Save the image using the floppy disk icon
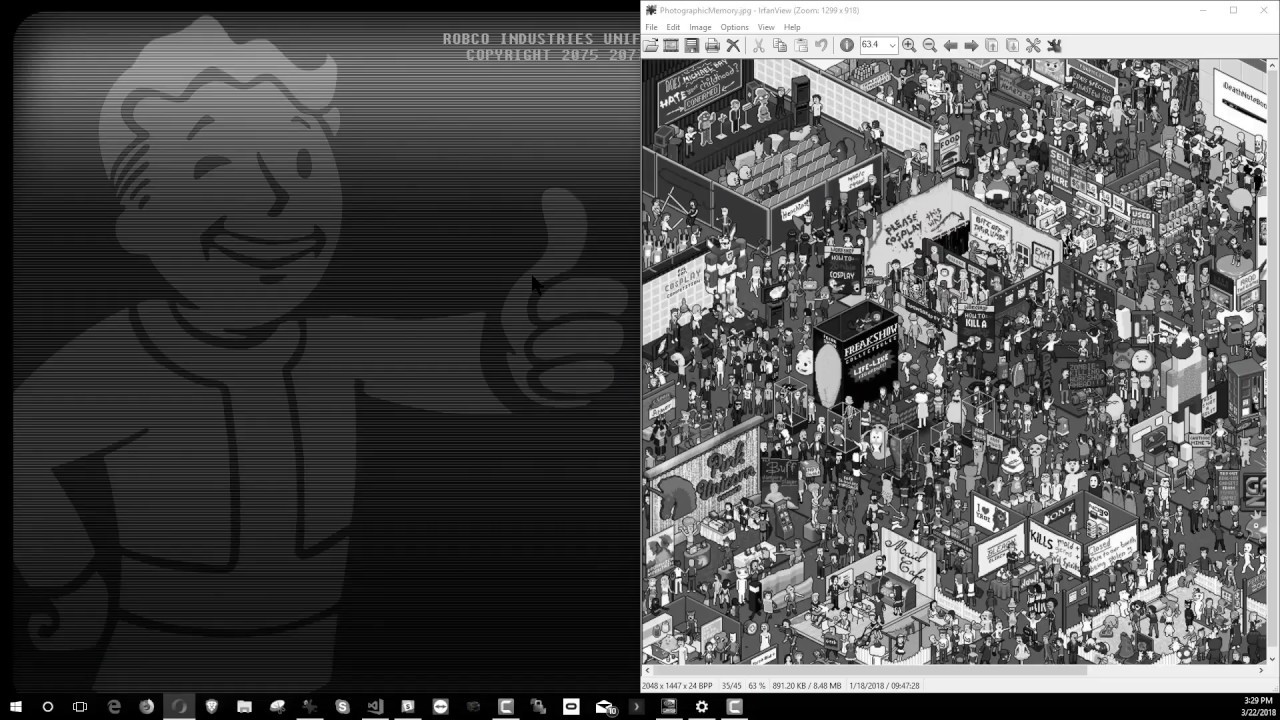 coord(691,45)
